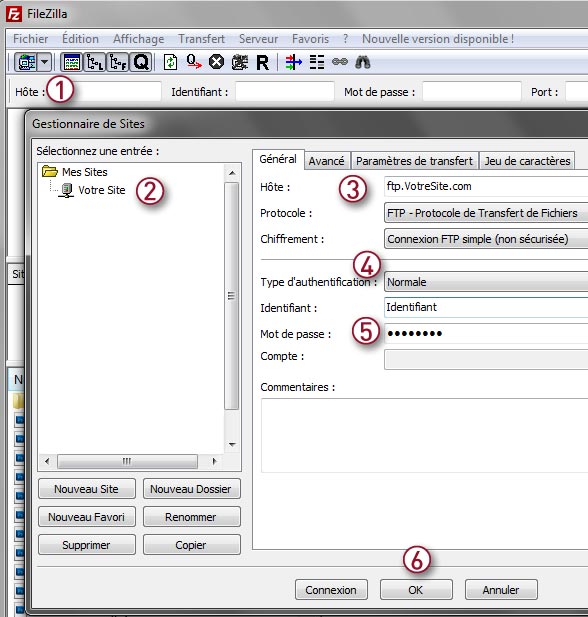Viewport: 588px width, 617px height.
Task: Click the site tree scroll right arrow
Action: [214, 461]
